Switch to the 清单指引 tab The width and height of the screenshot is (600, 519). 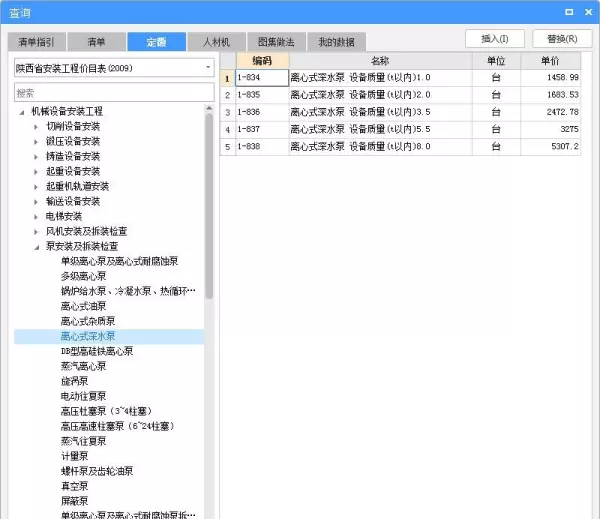37,42
